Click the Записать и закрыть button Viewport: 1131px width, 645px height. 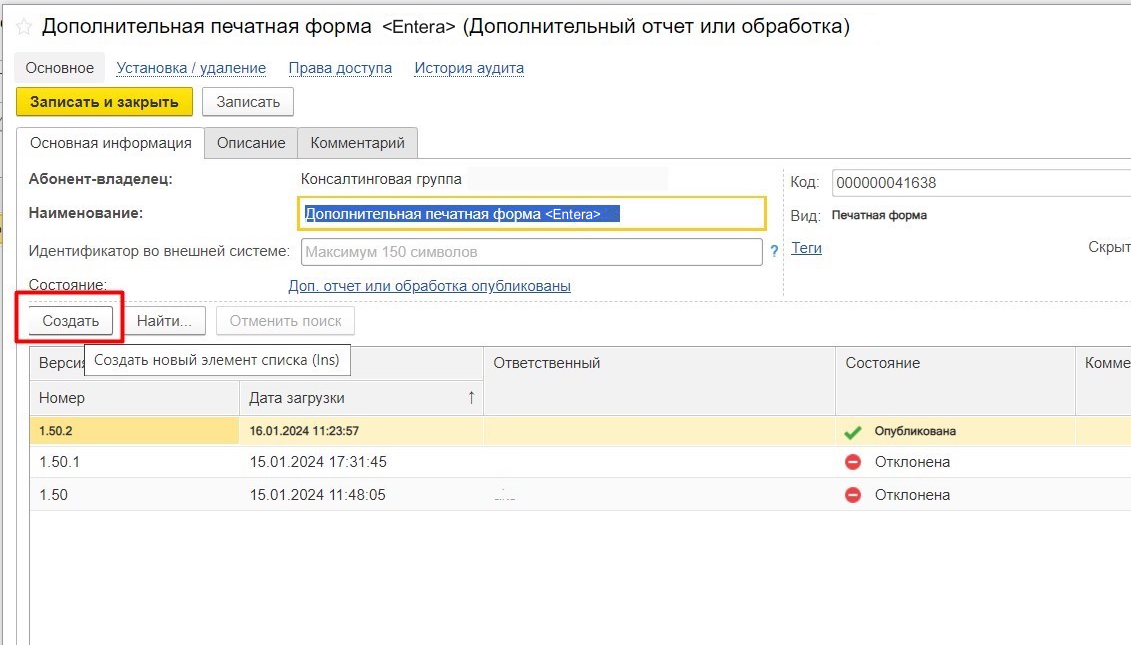pyautogui.click(x=105, y=102)
